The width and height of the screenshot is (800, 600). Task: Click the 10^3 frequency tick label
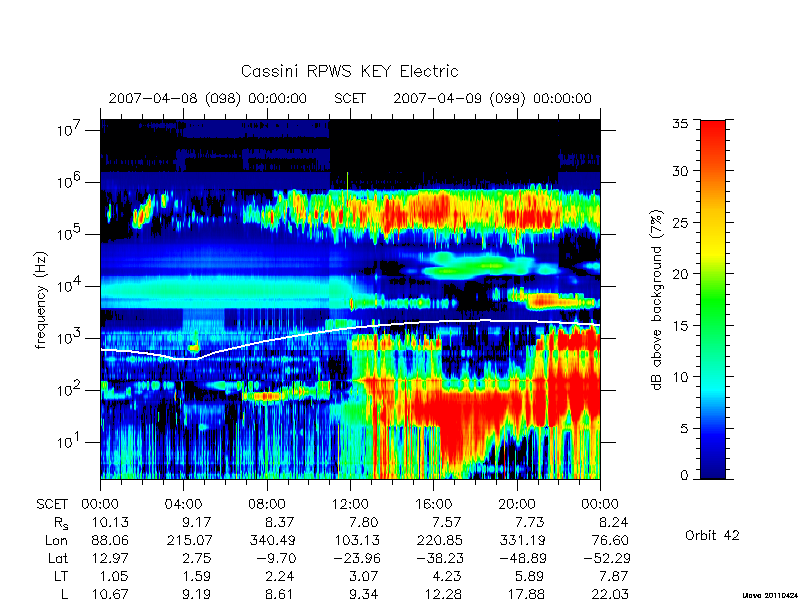click(69, 338)
